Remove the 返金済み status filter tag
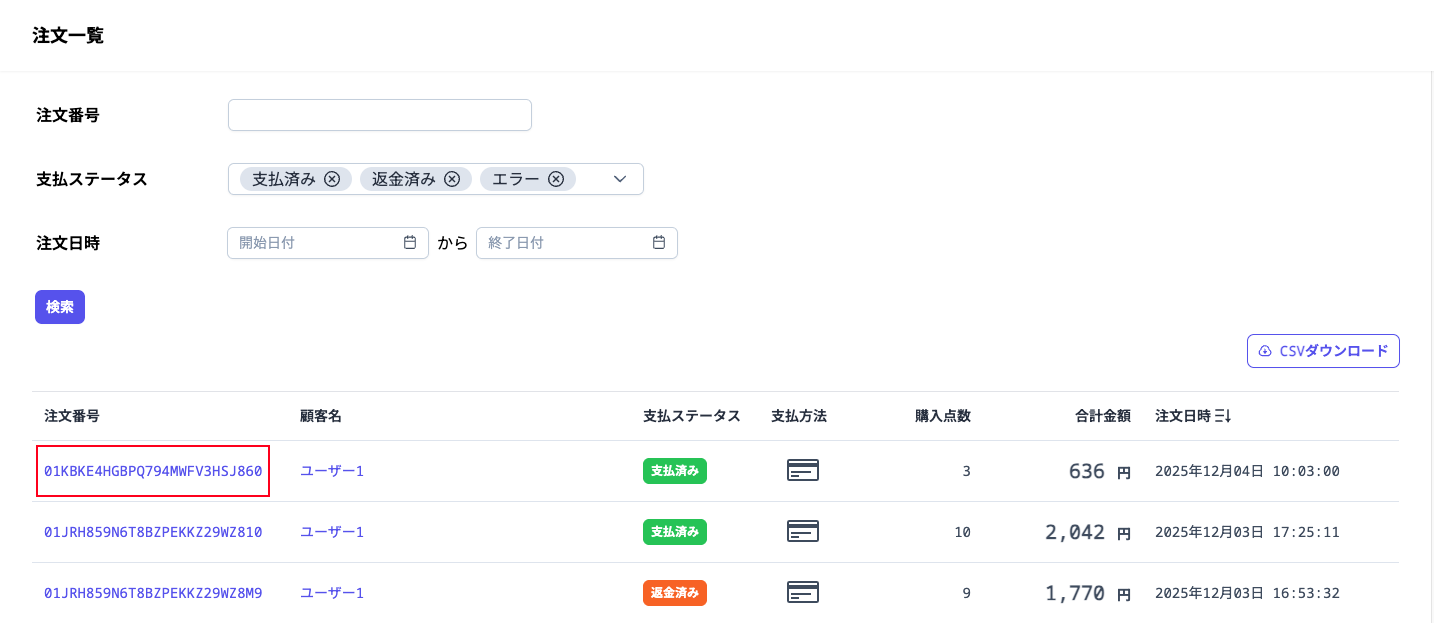The image size is (1434, 623). pyautogui.click(x=452, y=179)
